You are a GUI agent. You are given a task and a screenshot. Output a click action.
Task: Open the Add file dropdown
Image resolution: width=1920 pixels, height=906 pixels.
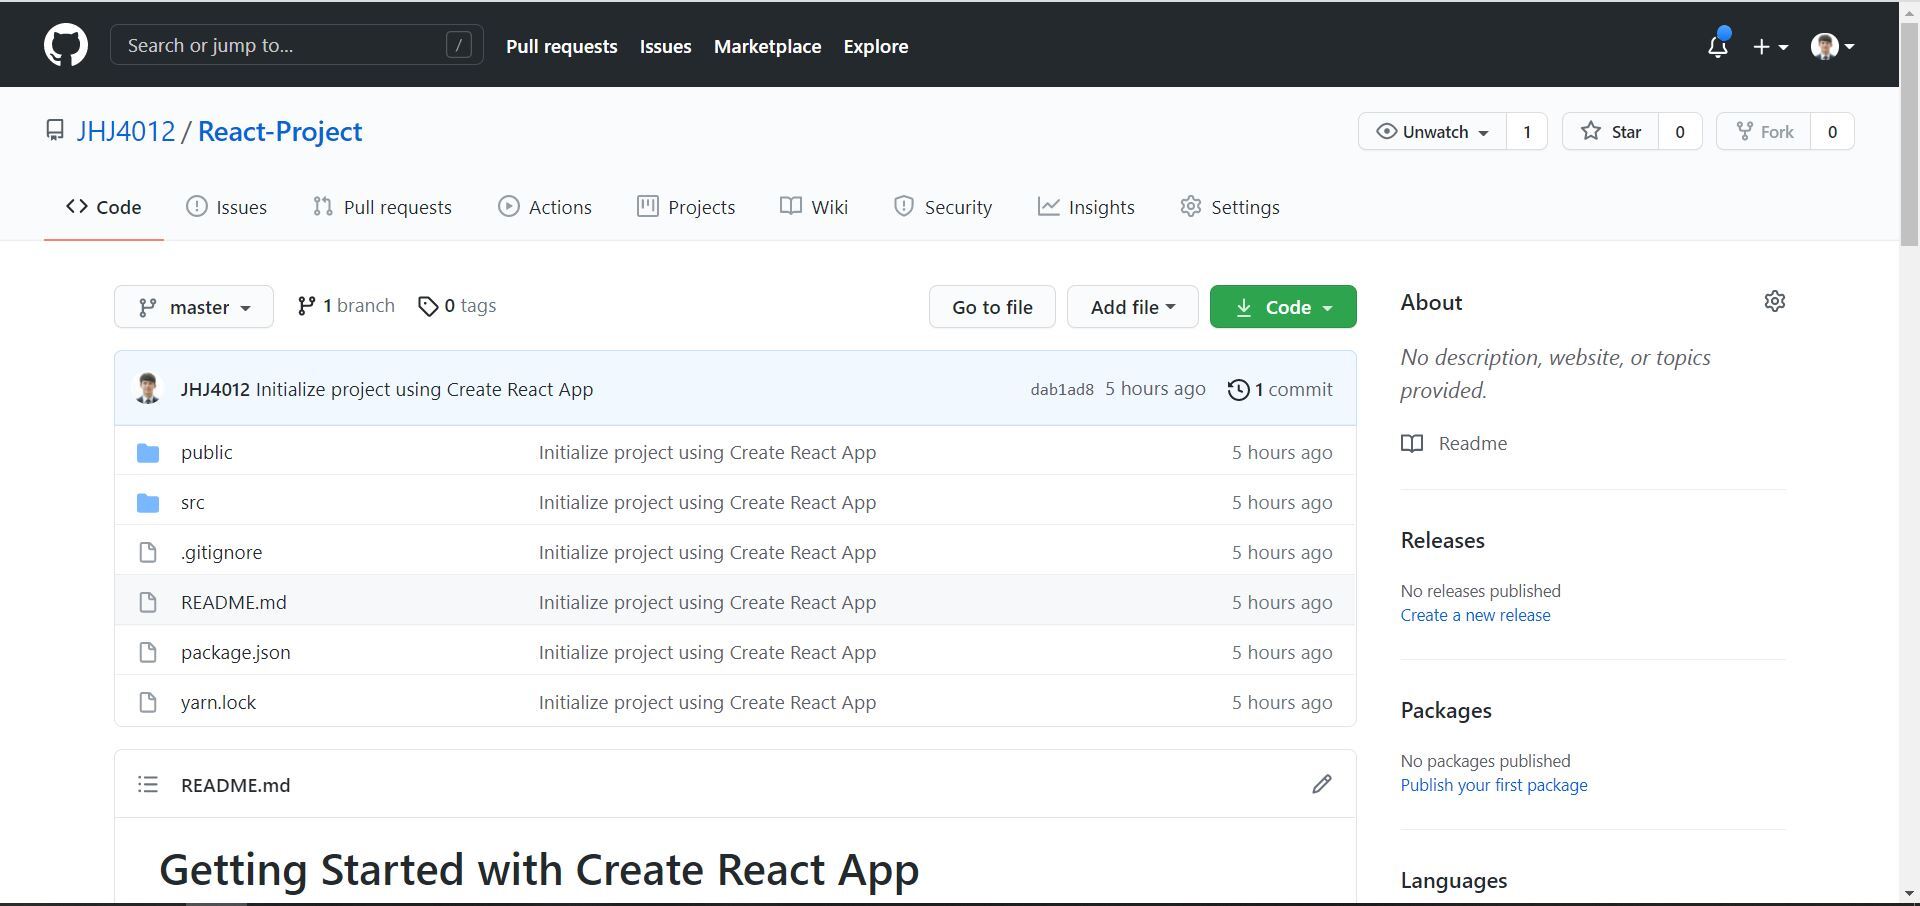[x=1132, y=306]
